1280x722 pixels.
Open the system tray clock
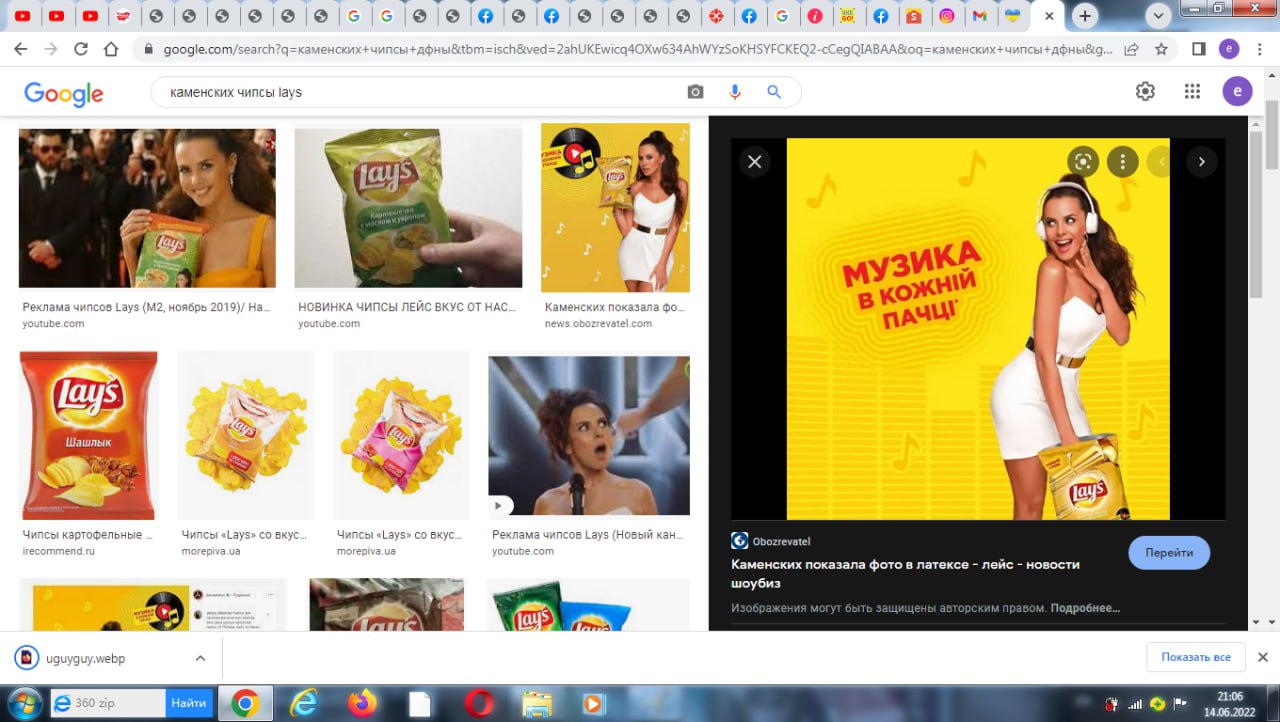coord(1229,704)
